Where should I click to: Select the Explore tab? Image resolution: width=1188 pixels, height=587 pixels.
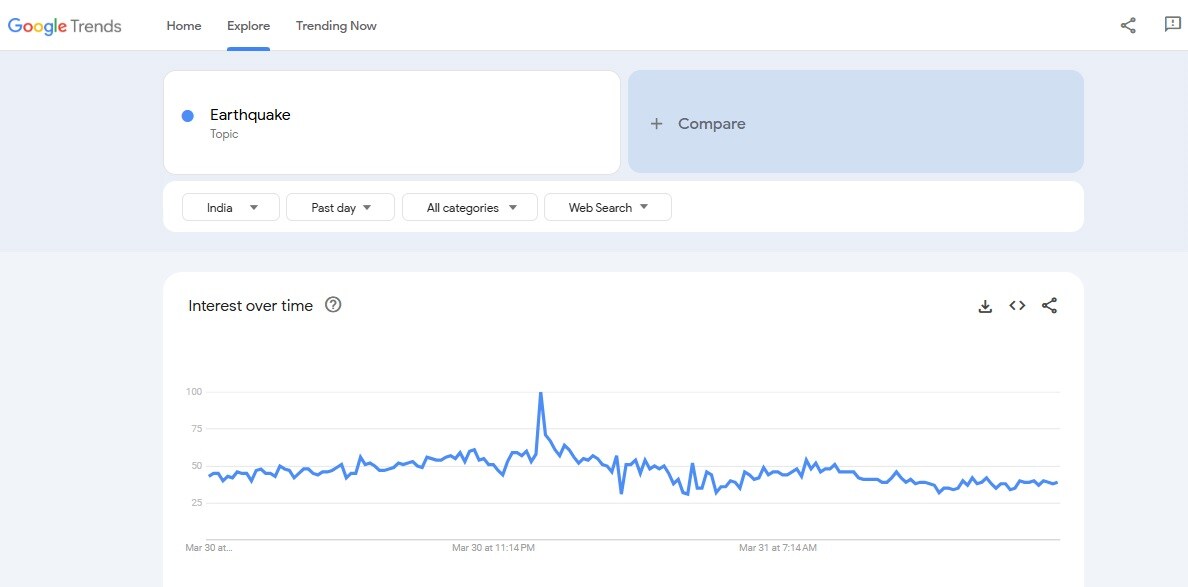(x=248, y=26)
